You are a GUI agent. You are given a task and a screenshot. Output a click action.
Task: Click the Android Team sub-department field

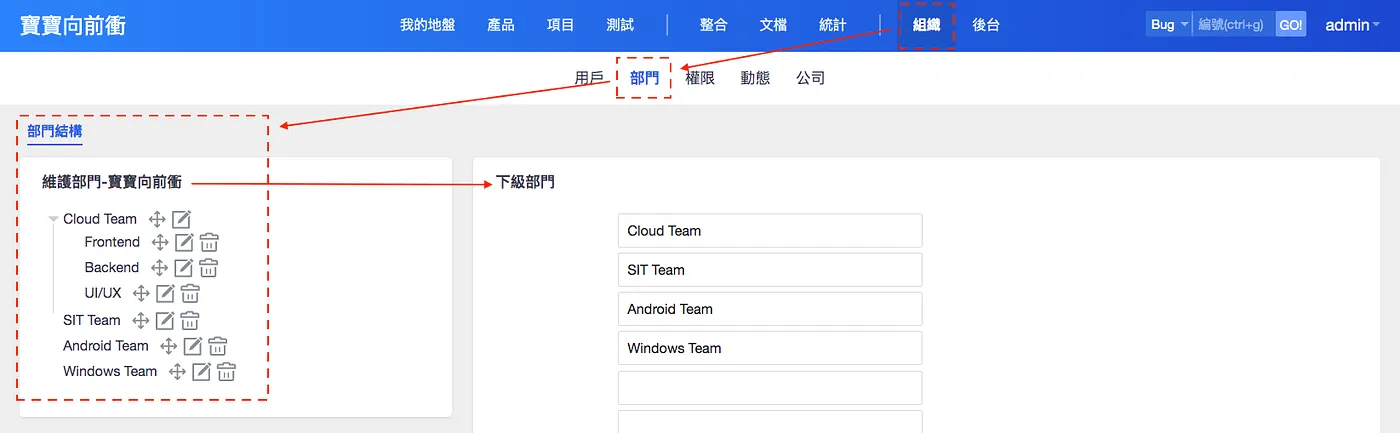(770, 309)
